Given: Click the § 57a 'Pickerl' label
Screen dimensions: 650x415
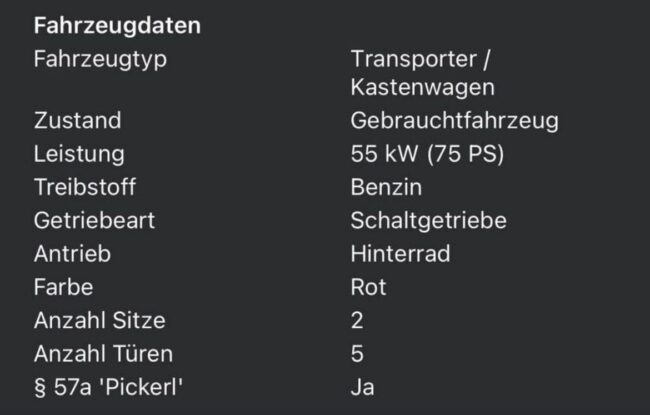Looking at the screenshot, I should [109, 388].
